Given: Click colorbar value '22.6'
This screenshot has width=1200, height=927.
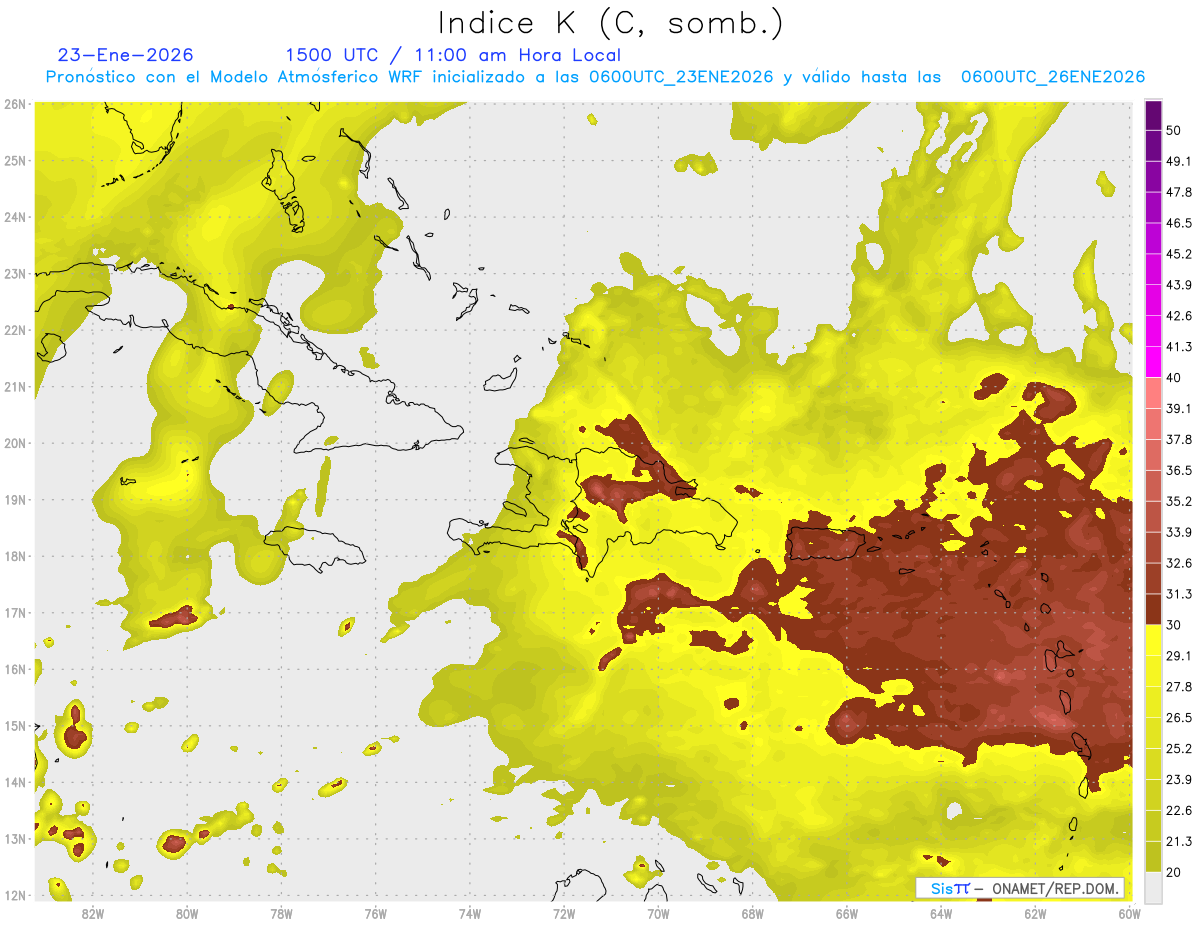Looking at the screenshot, I should coord(1179,810).
